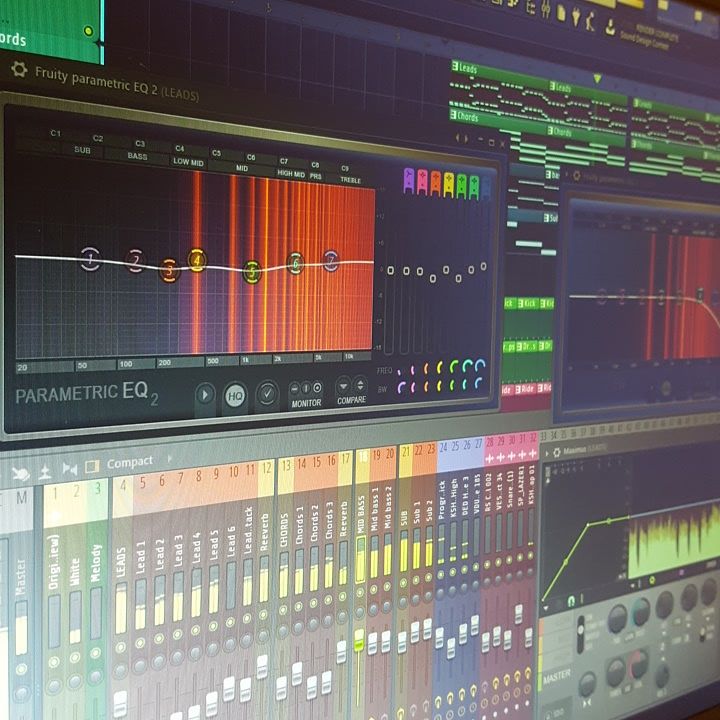This screenshot has width=720, height=720.
Task: Click the pink band 2 type token
Action: 422,182
